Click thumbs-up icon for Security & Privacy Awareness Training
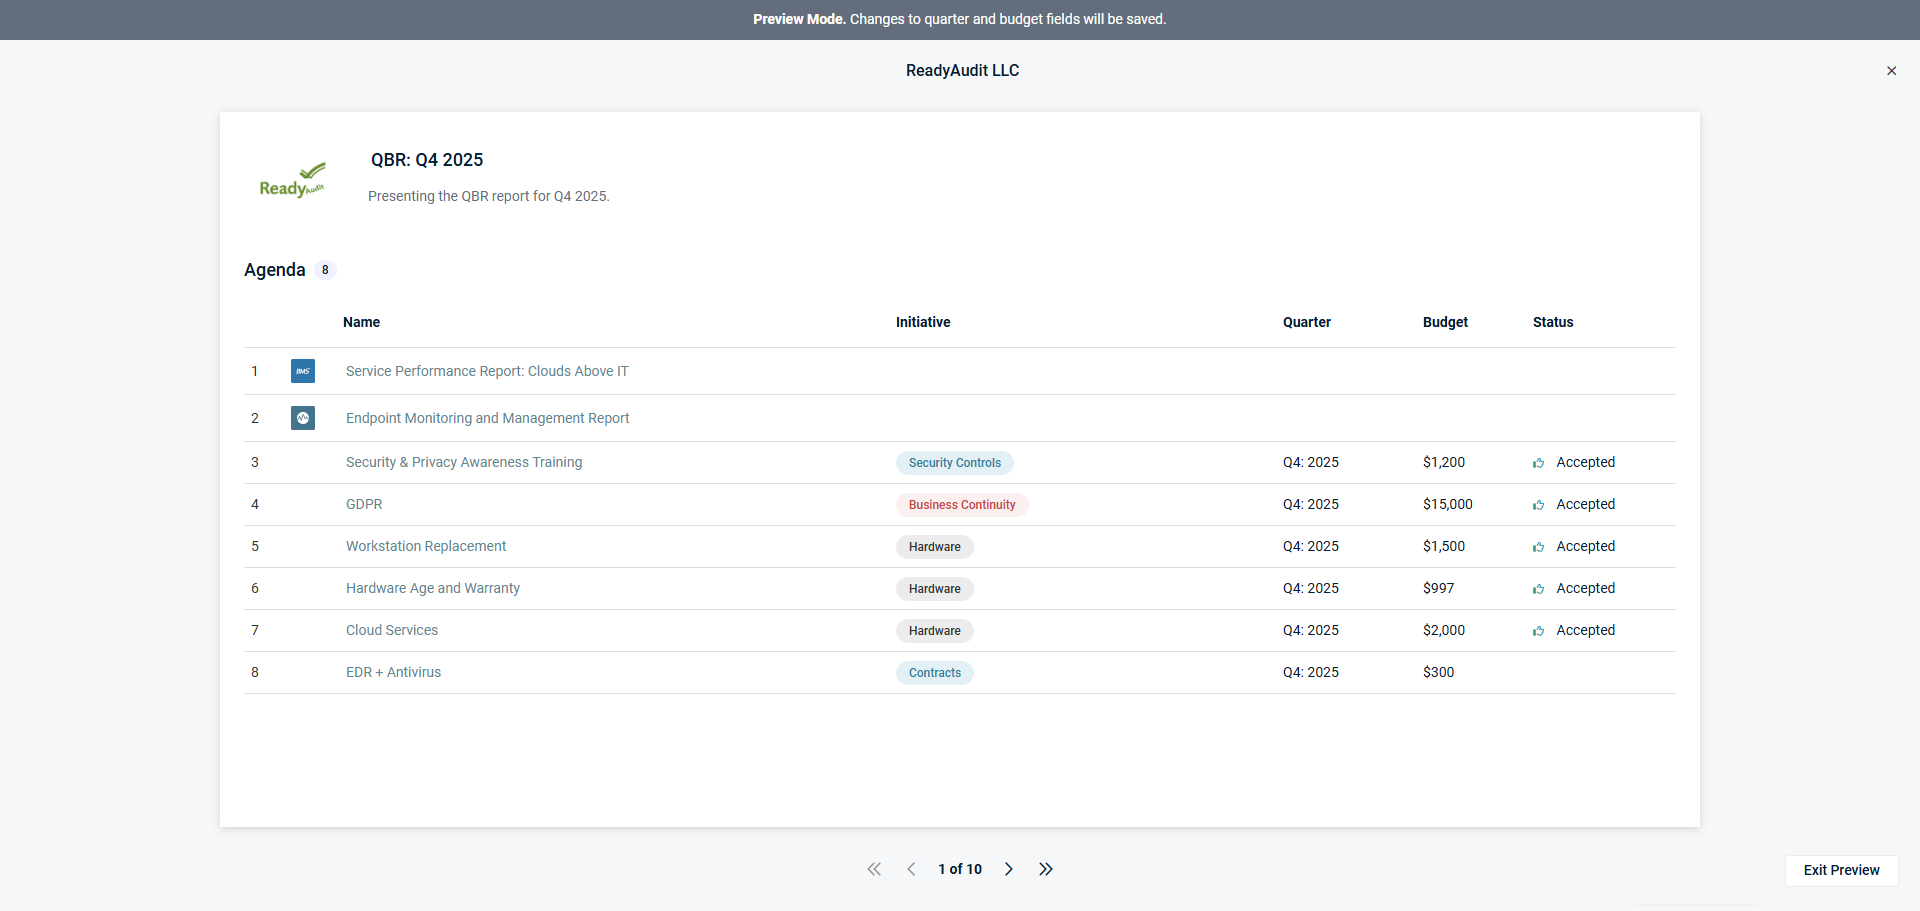 pos(1538,463)
